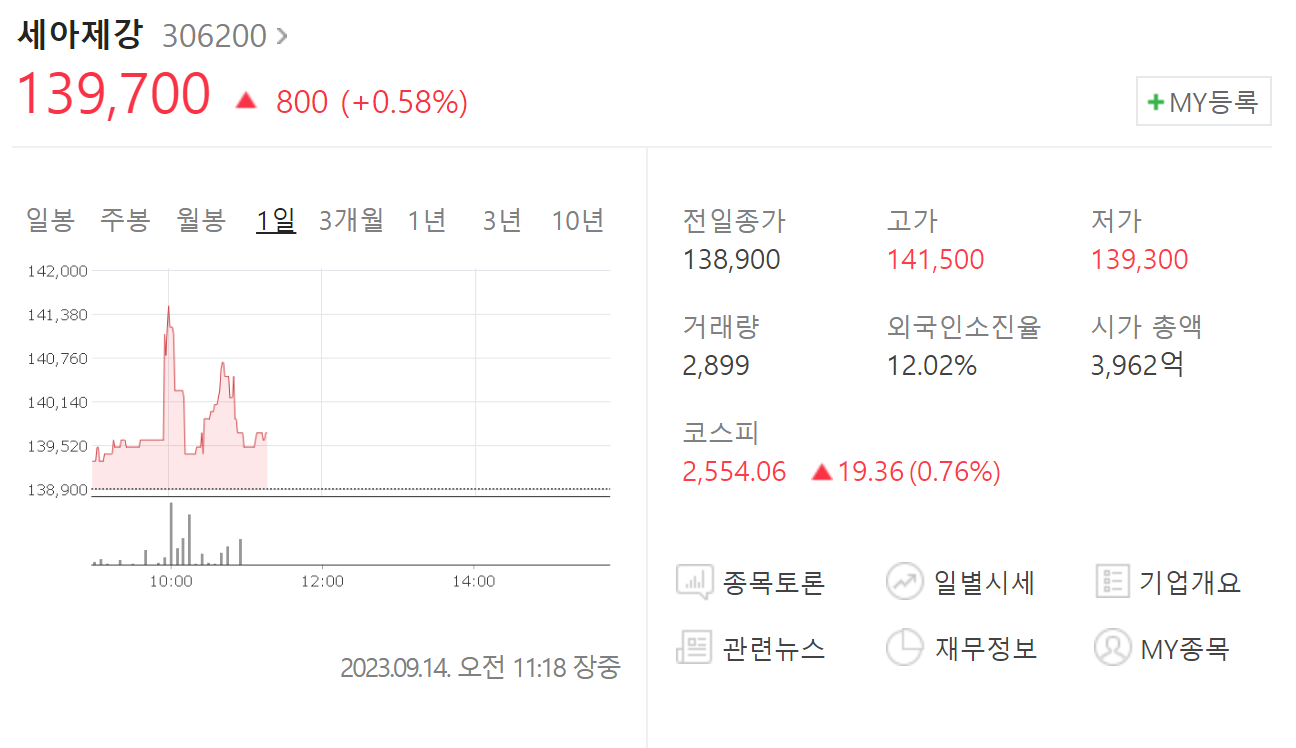The height and width of the screenshot is (748, 1296).
Task: Keep viewing the 1일 intraday tab
Action: click(x=275, y=220)
